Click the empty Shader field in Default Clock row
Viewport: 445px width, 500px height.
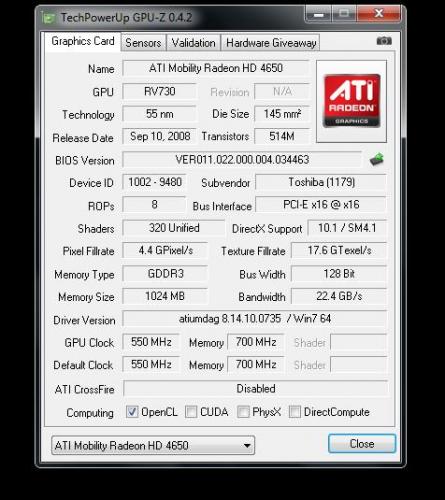pos(359,364)
